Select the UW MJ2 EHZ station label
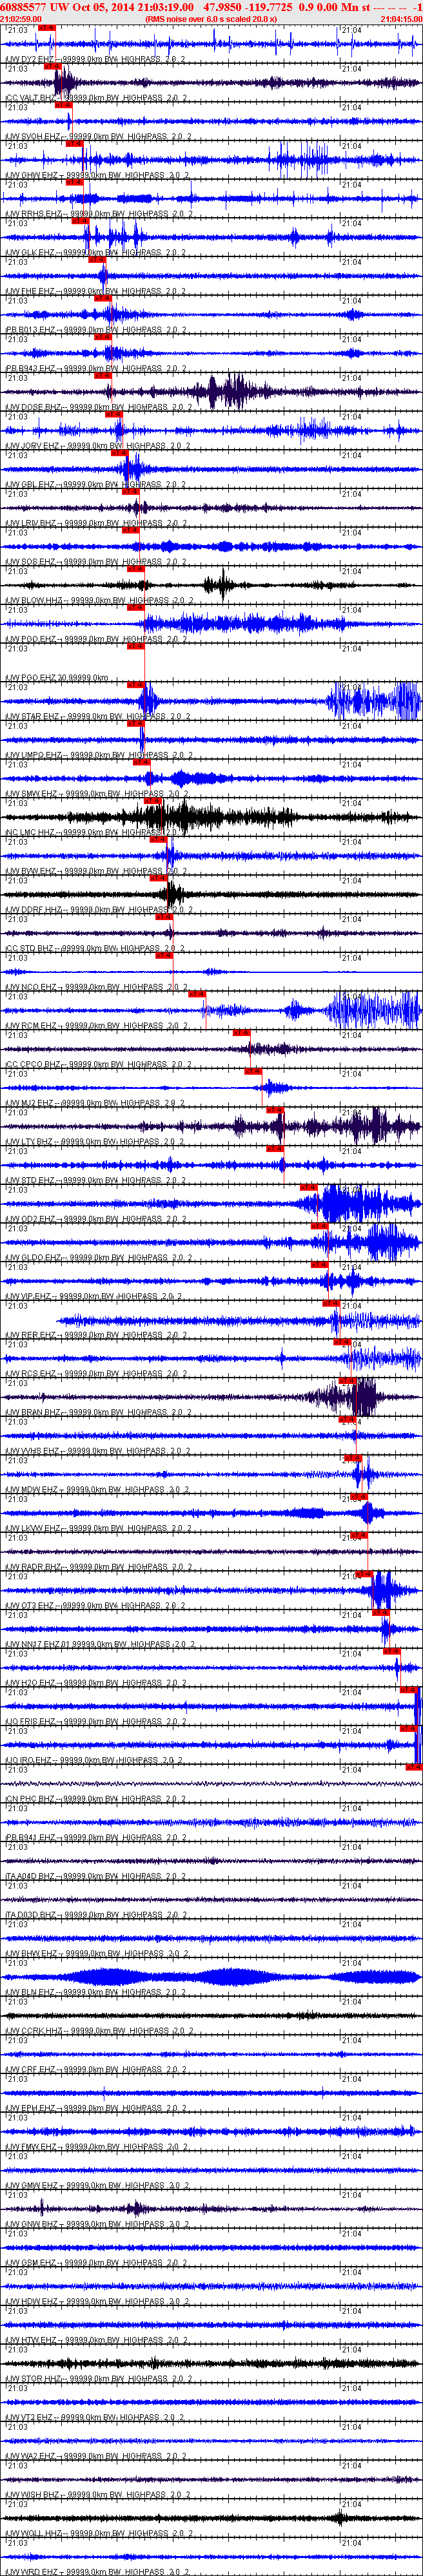 pos(95,1103)
